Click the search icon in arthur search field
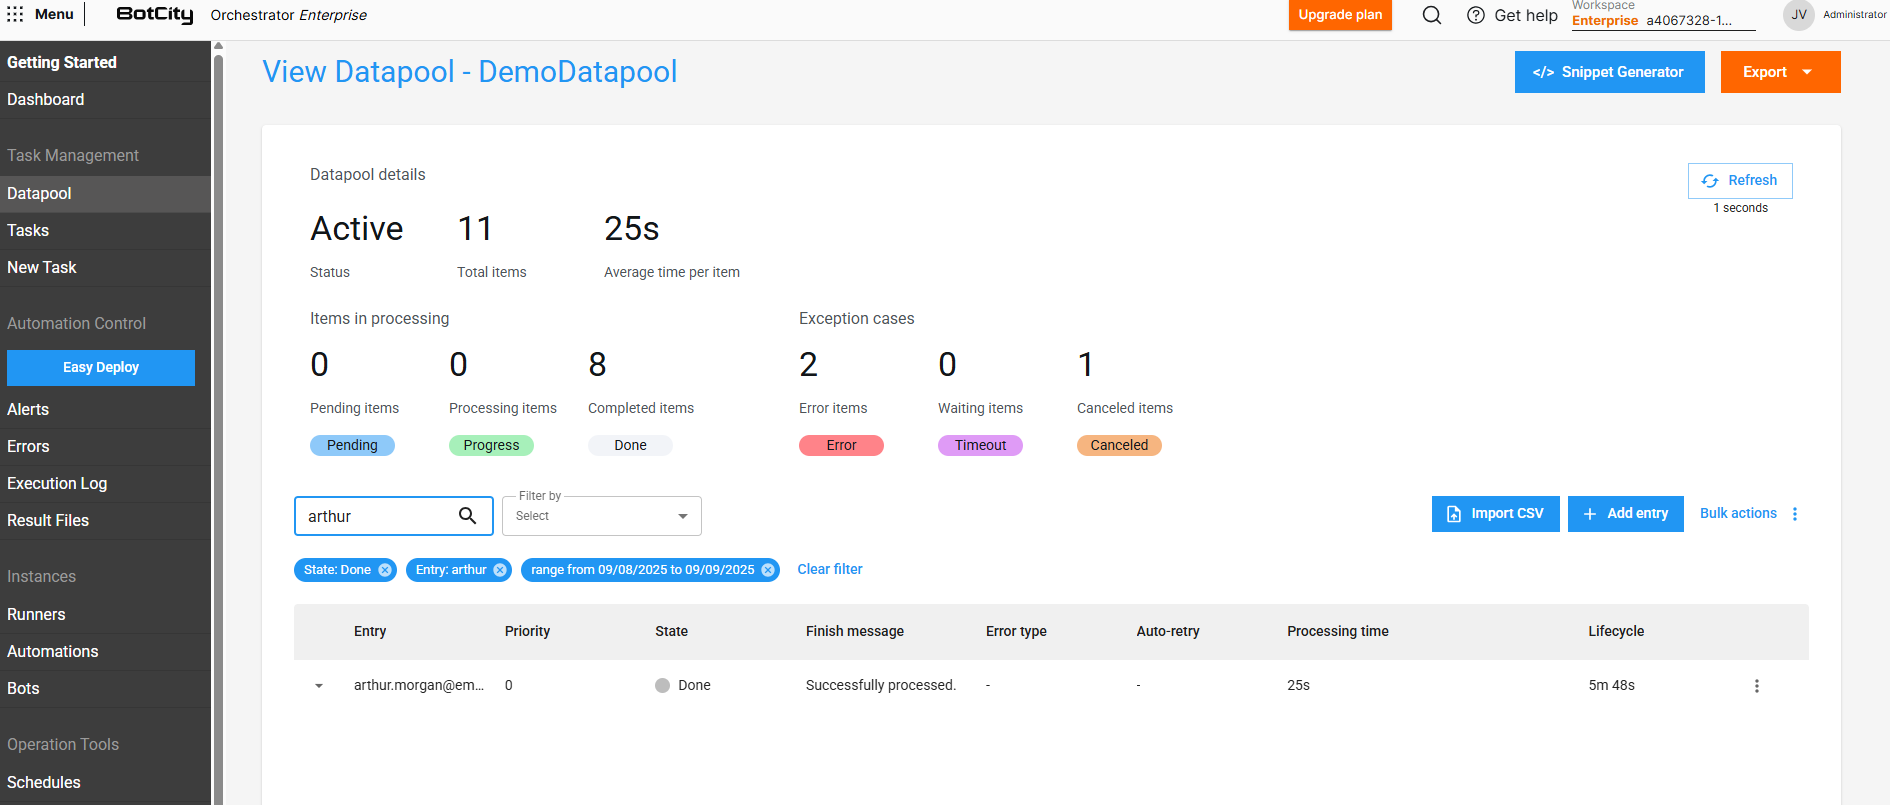The image size is (1890, 805). point(467,516)
